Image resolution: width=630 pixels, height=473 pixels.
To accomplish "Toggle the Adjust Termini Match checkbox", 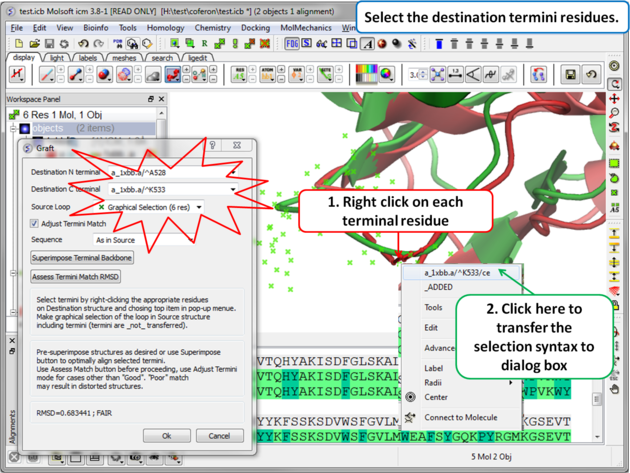I will (35, 224).
